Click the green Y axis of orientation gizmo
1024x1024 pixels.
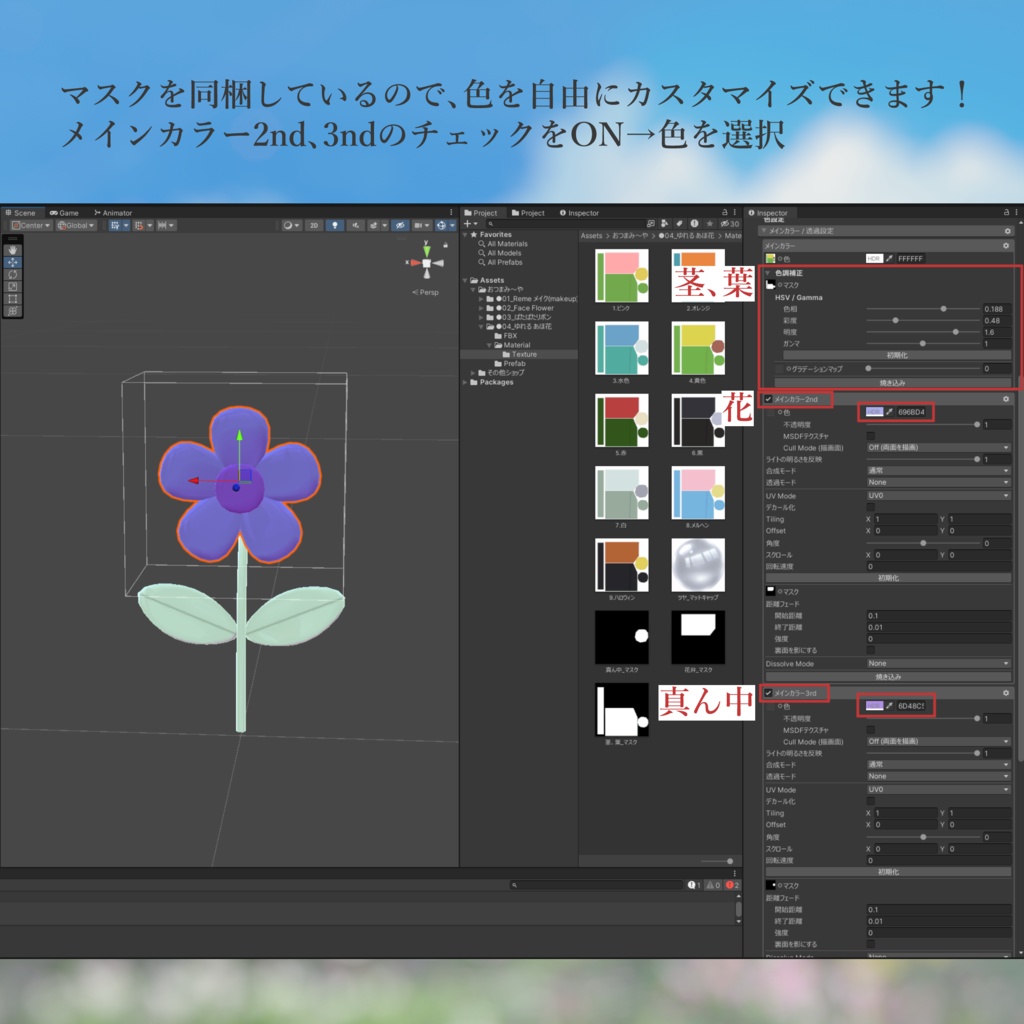(426, 249)
